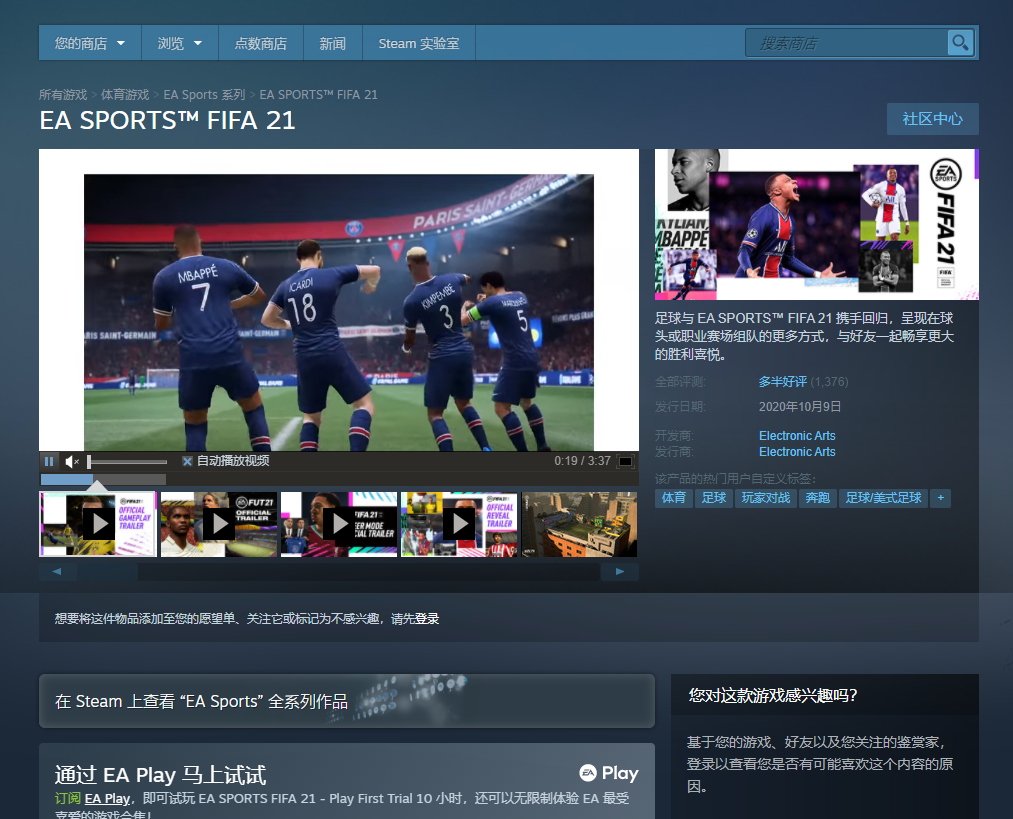The image size is (1013, 819).
Task: Seek in the video progress bar
Action: (103, 479)
